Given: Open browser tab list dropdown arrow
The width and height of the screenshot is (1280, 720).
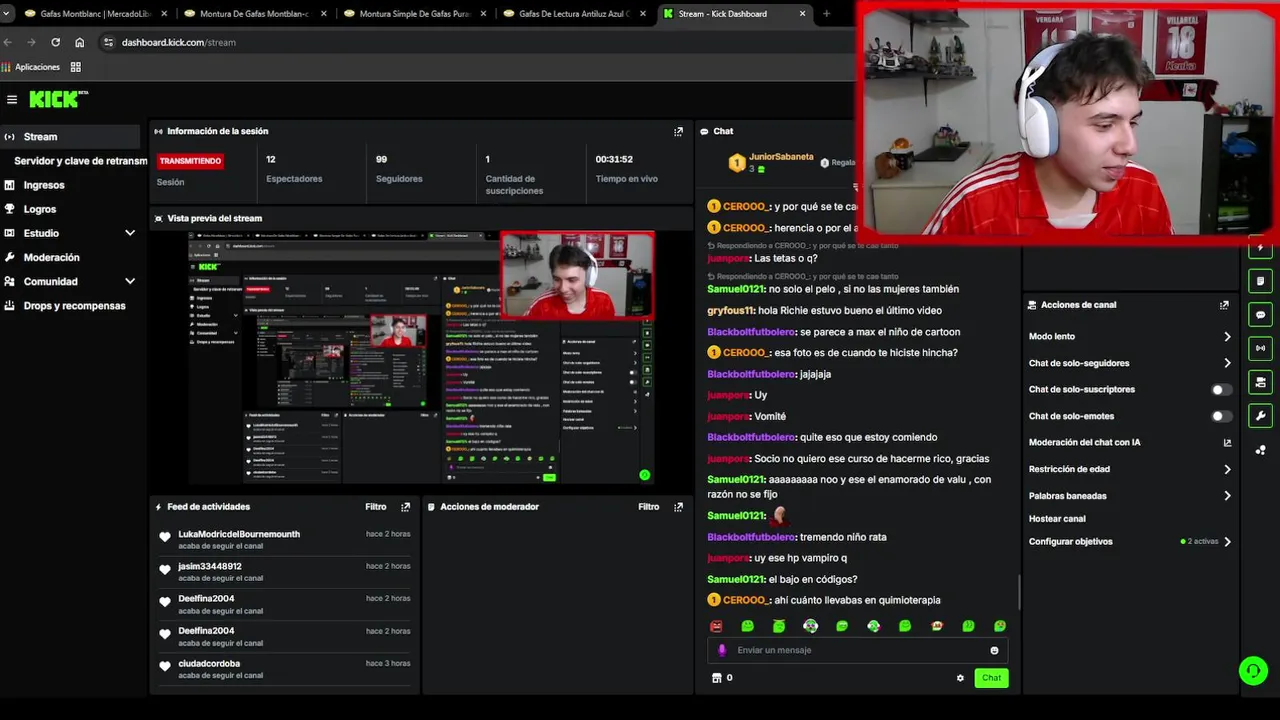Looking at the screenshot, I should (7, 14).
